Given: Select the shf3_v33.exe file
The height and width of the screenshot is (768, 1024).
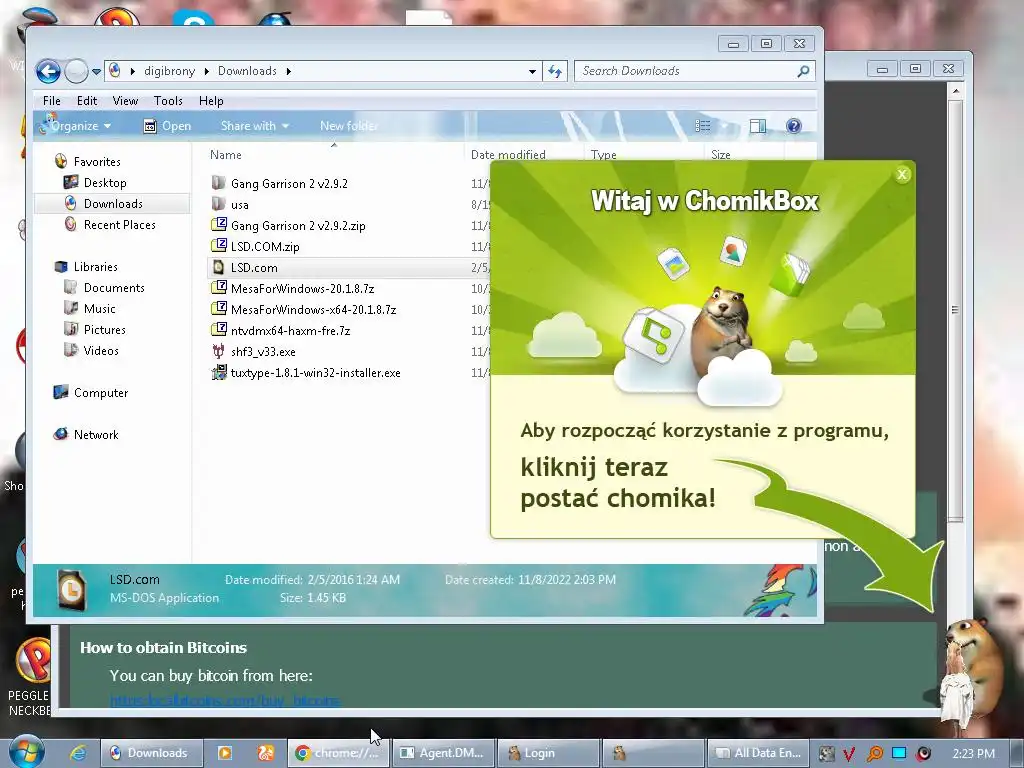Looking at the screenshot, I should (263, 351).
